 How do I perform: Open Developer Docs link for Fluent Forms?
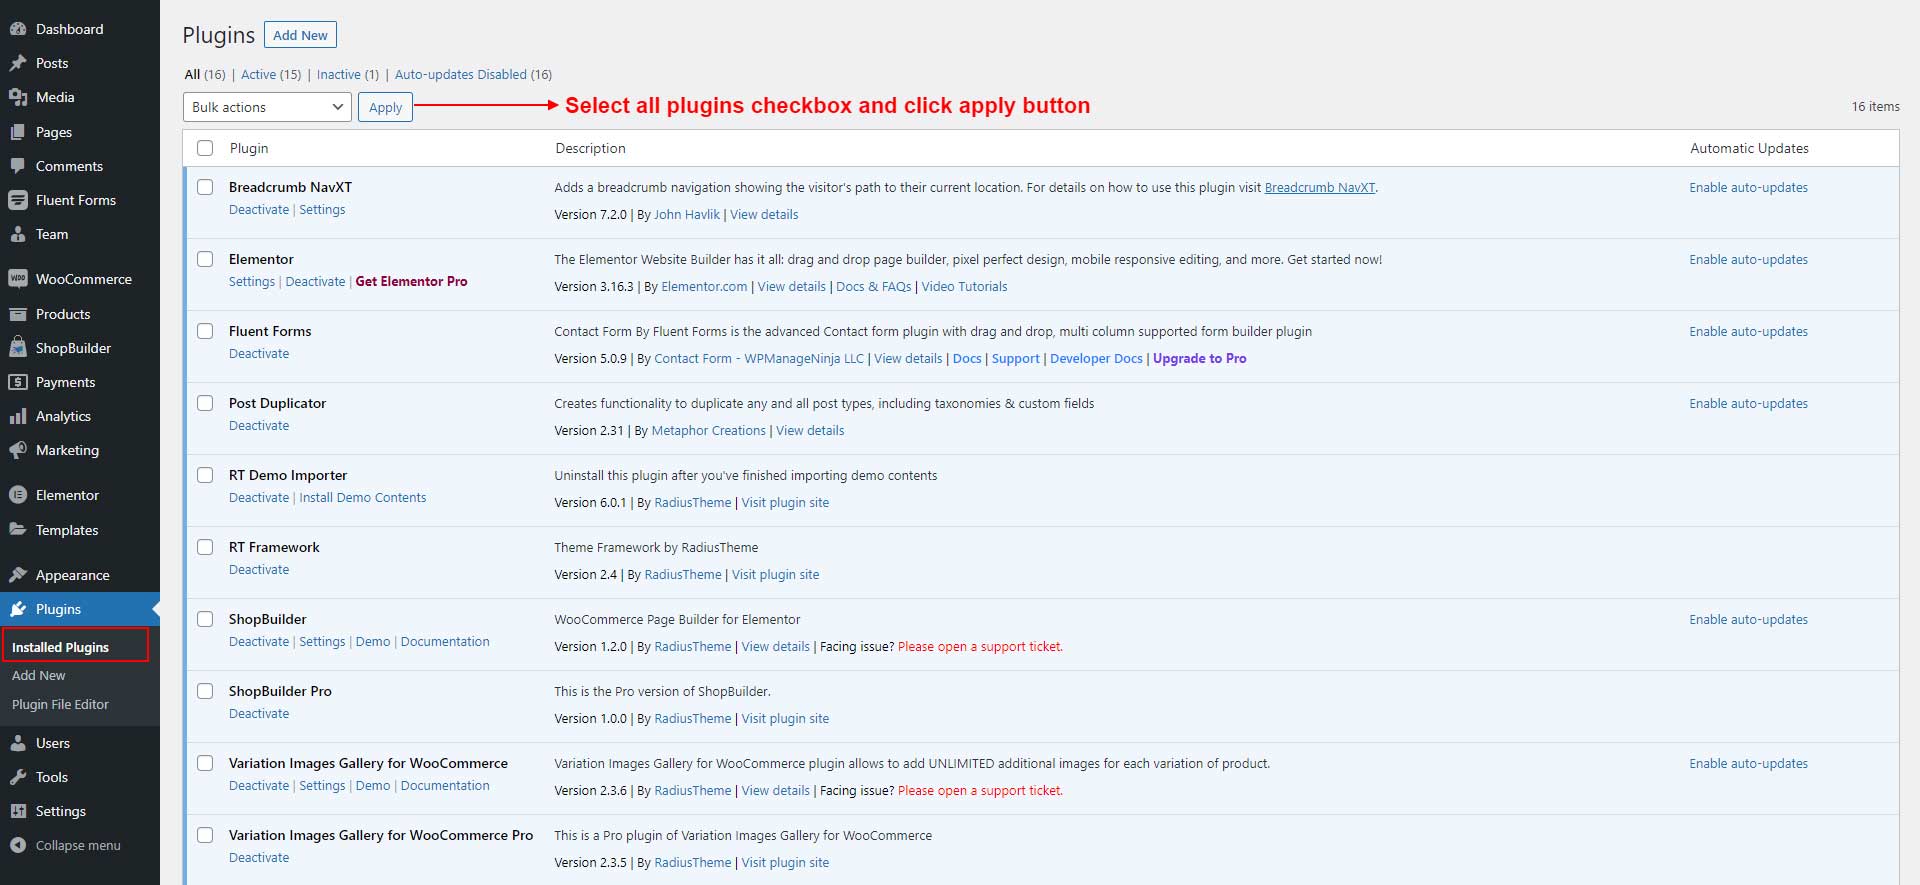pyautogui.click(x=1096, y=358)
